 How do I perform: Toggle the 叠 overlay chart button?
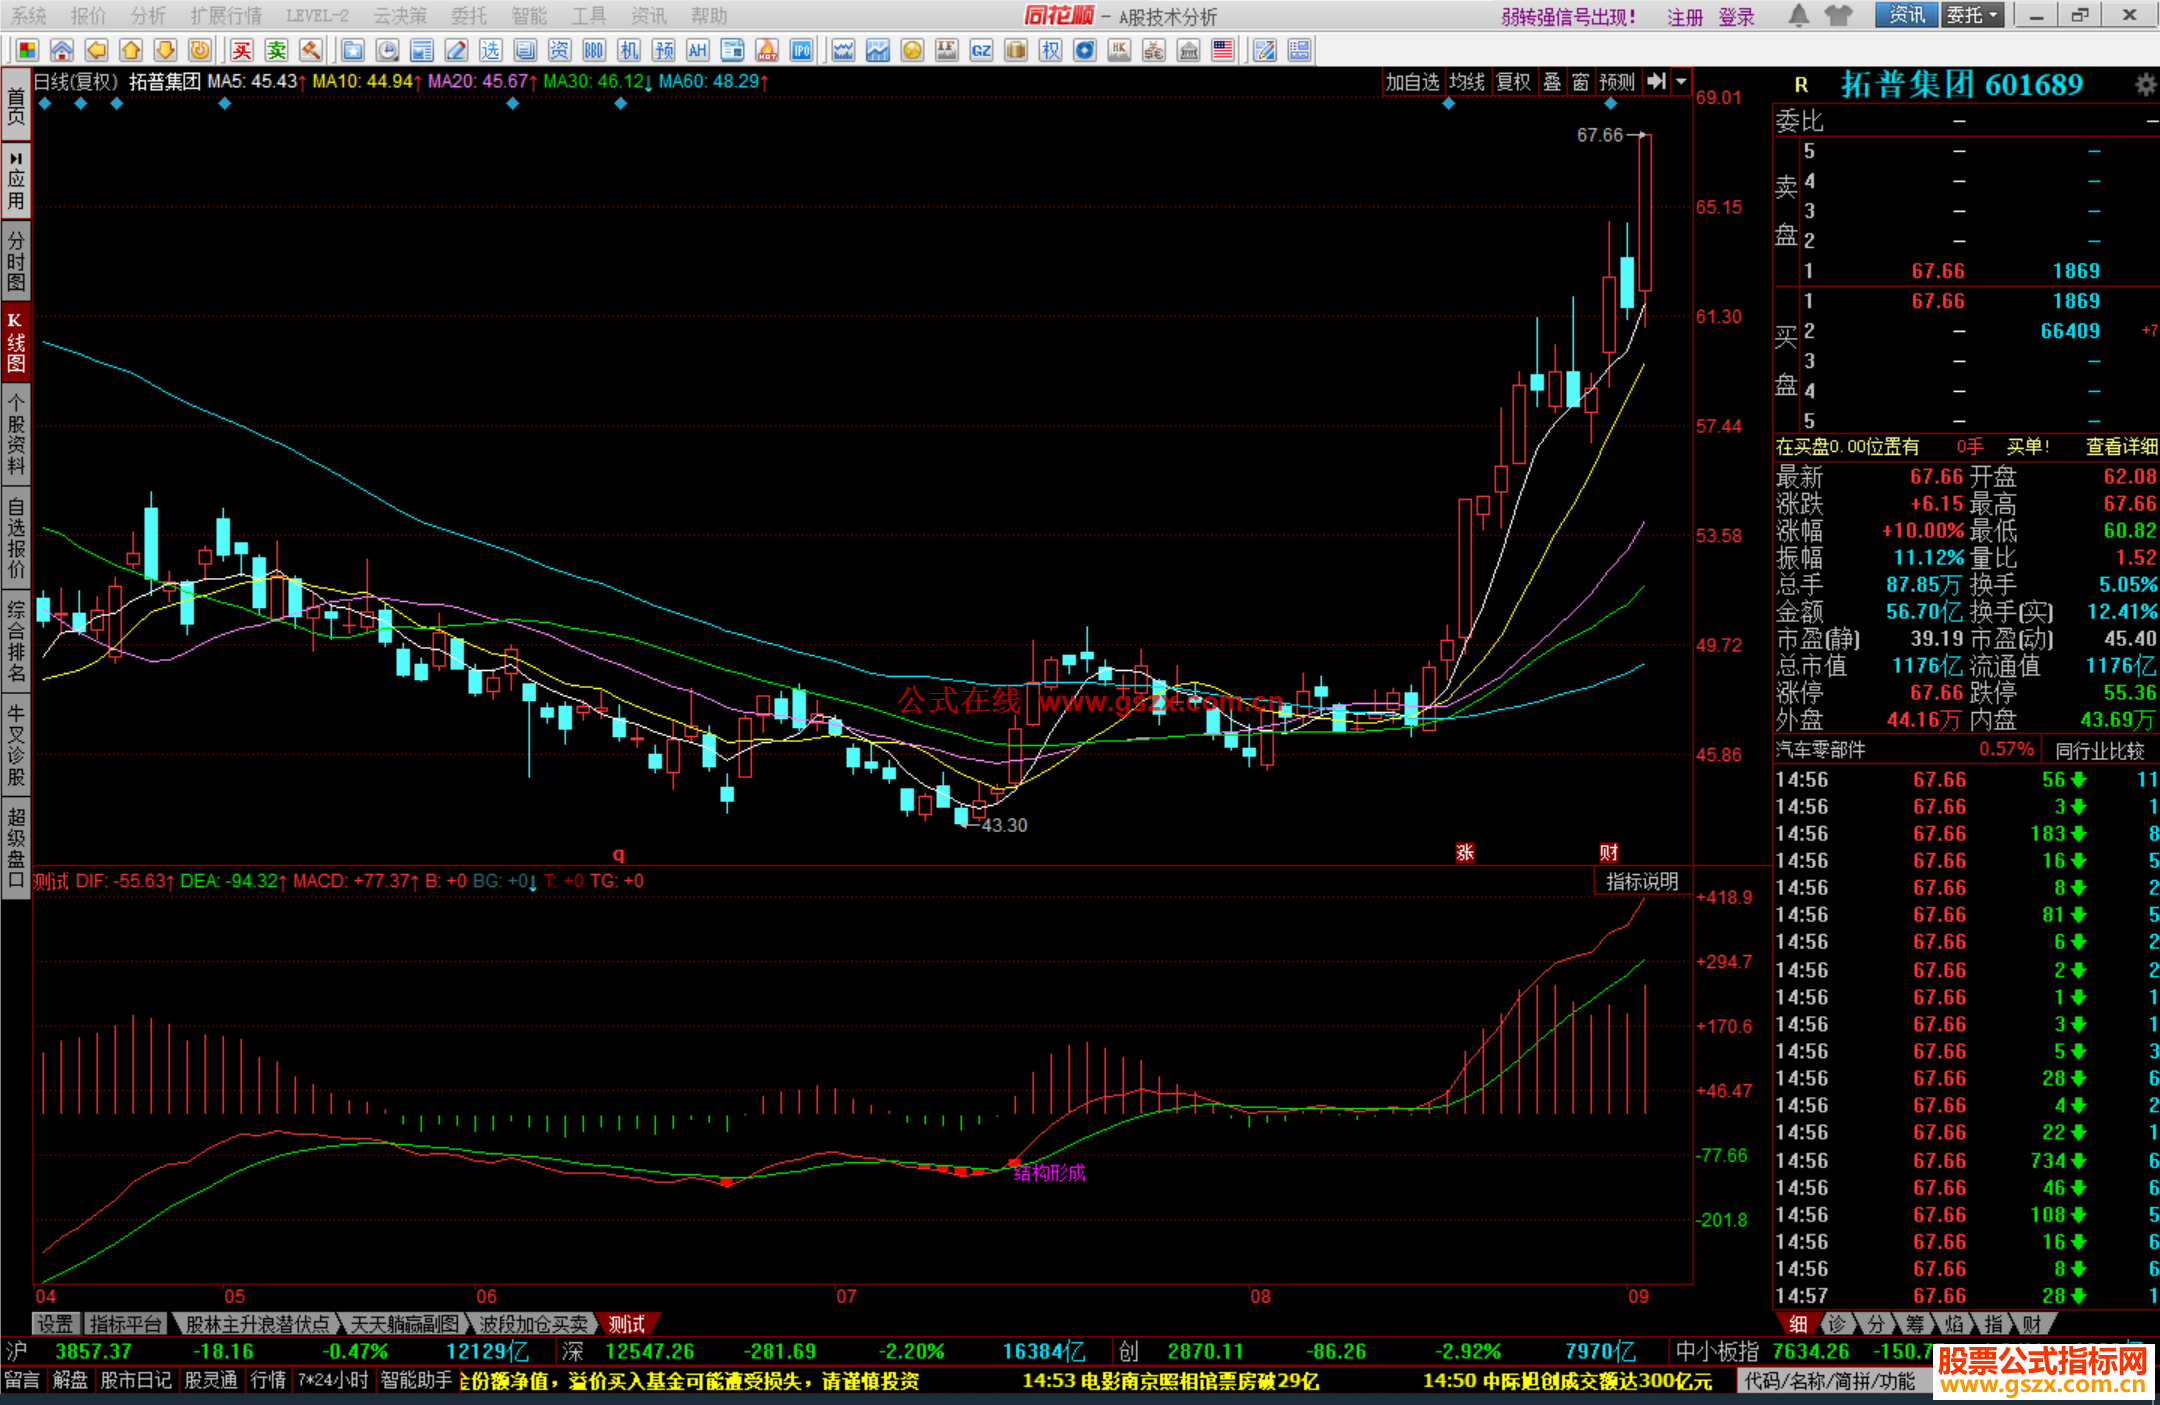1552,82
